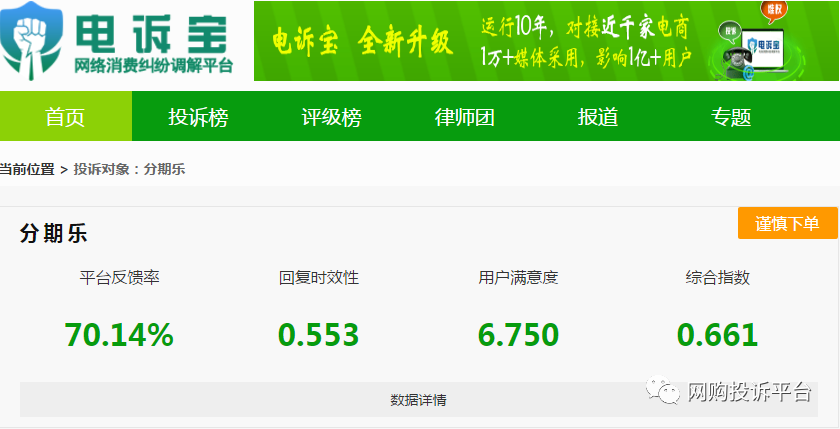Click the orange 谨慎下单 button
Image resolution: width=840 pixels, height=429 pixels.
[788, 223]
